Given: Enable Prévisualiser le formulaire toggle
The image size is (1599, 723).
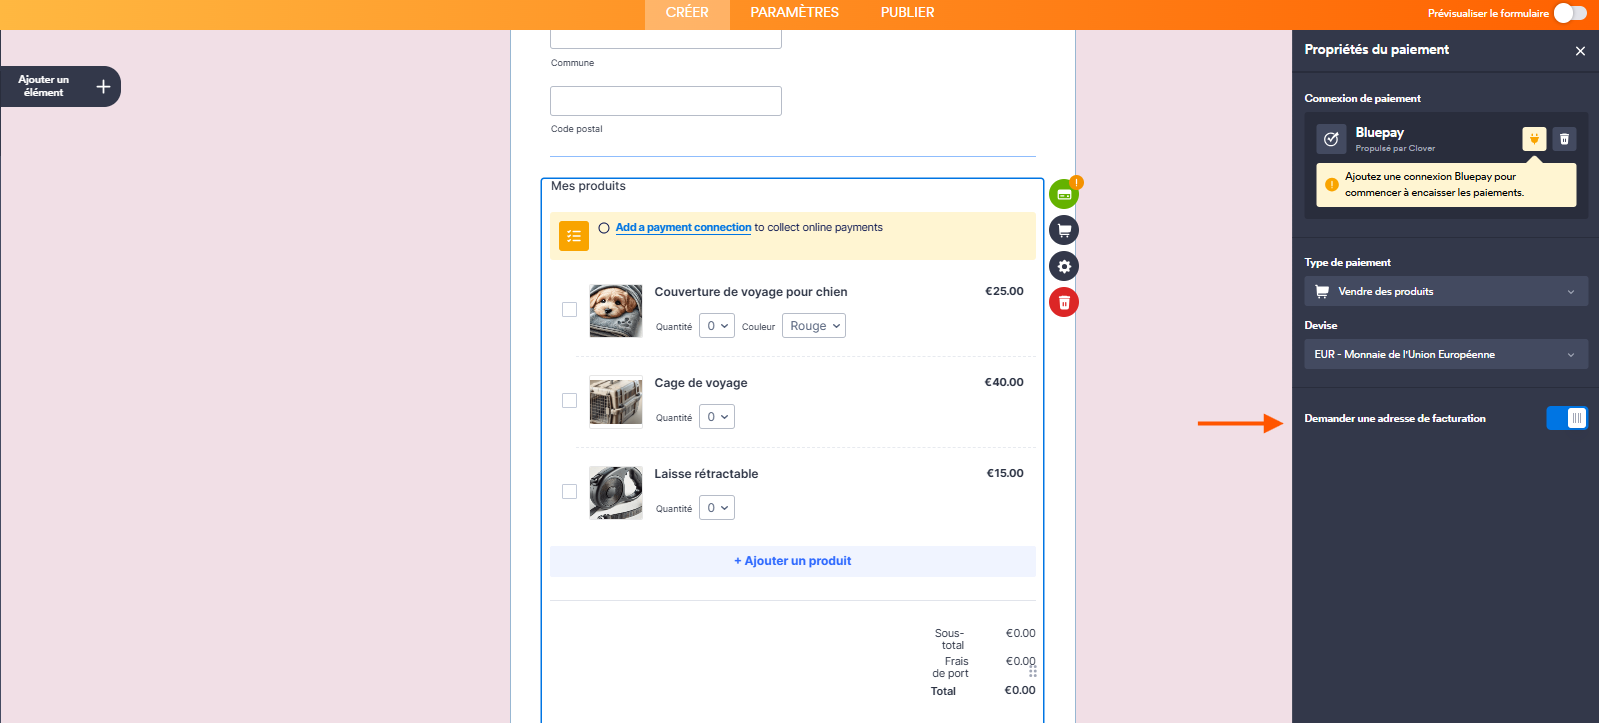Looking at the screenshot, I should 1570,13.
